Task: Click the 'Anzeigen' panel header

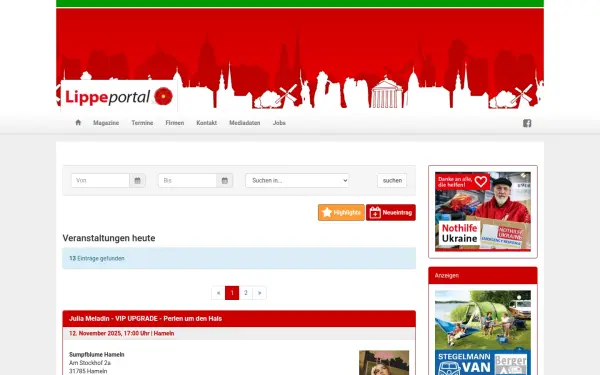Action: click(483, 276)
